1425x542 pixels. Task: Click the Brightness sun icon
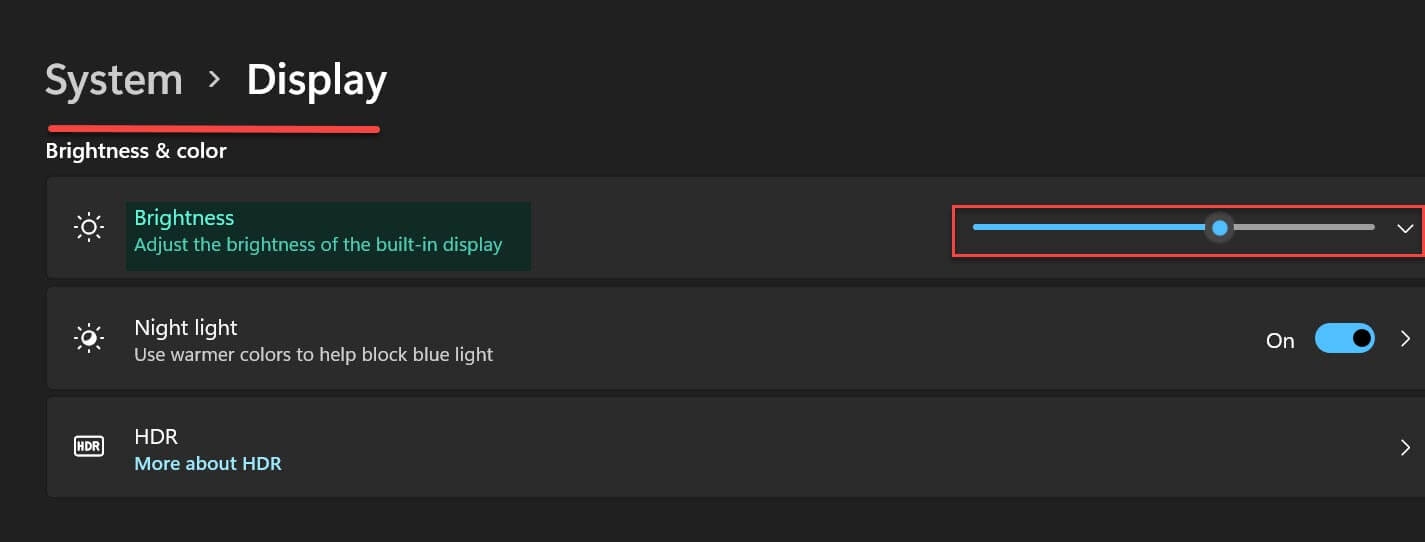click(89, 228)
